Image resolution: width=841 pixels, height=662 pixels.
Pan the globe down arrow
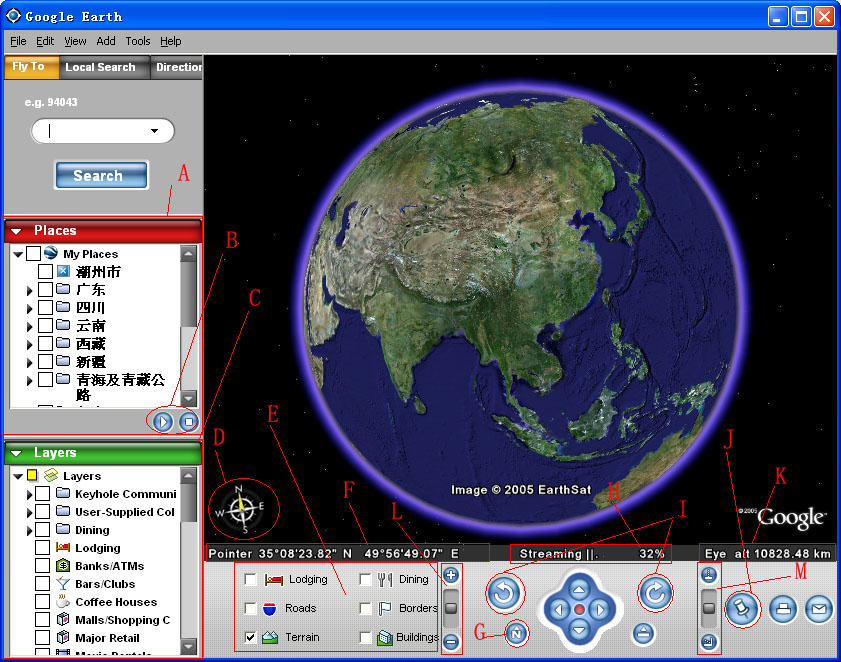pos(579,630)
